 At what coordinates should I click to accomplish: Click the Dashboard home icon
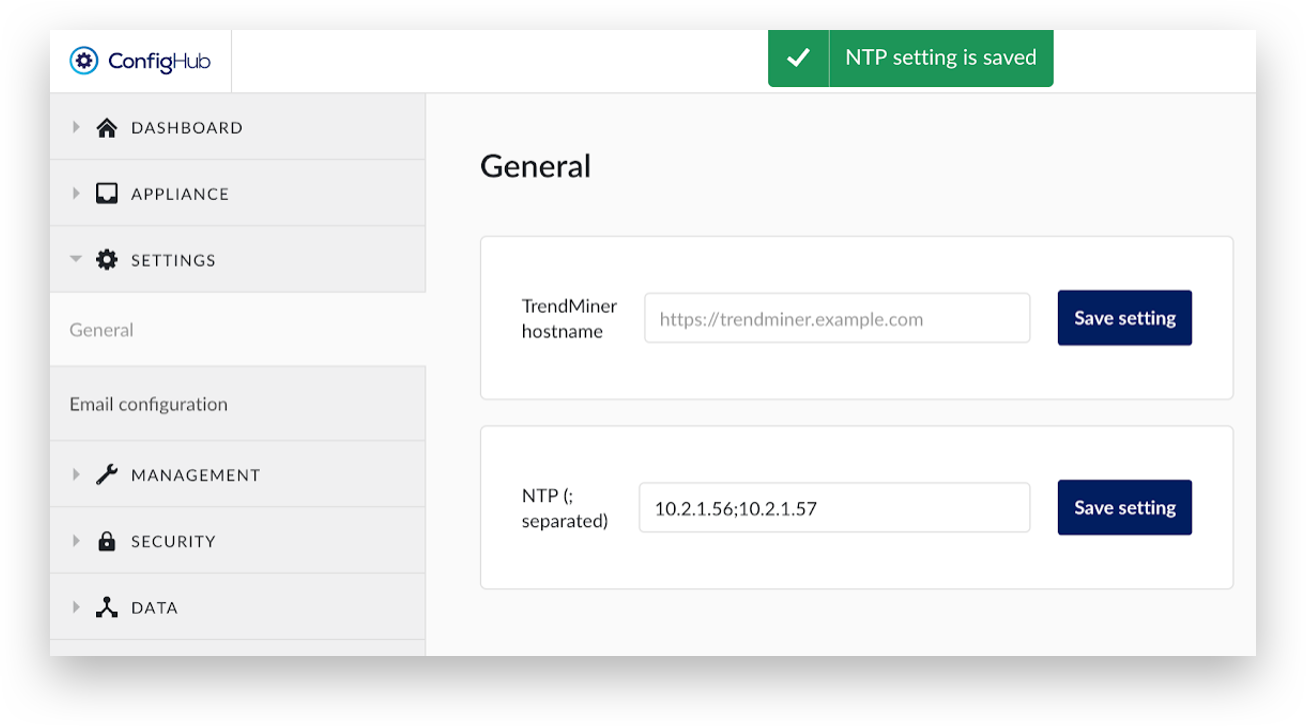coord(107,127)
